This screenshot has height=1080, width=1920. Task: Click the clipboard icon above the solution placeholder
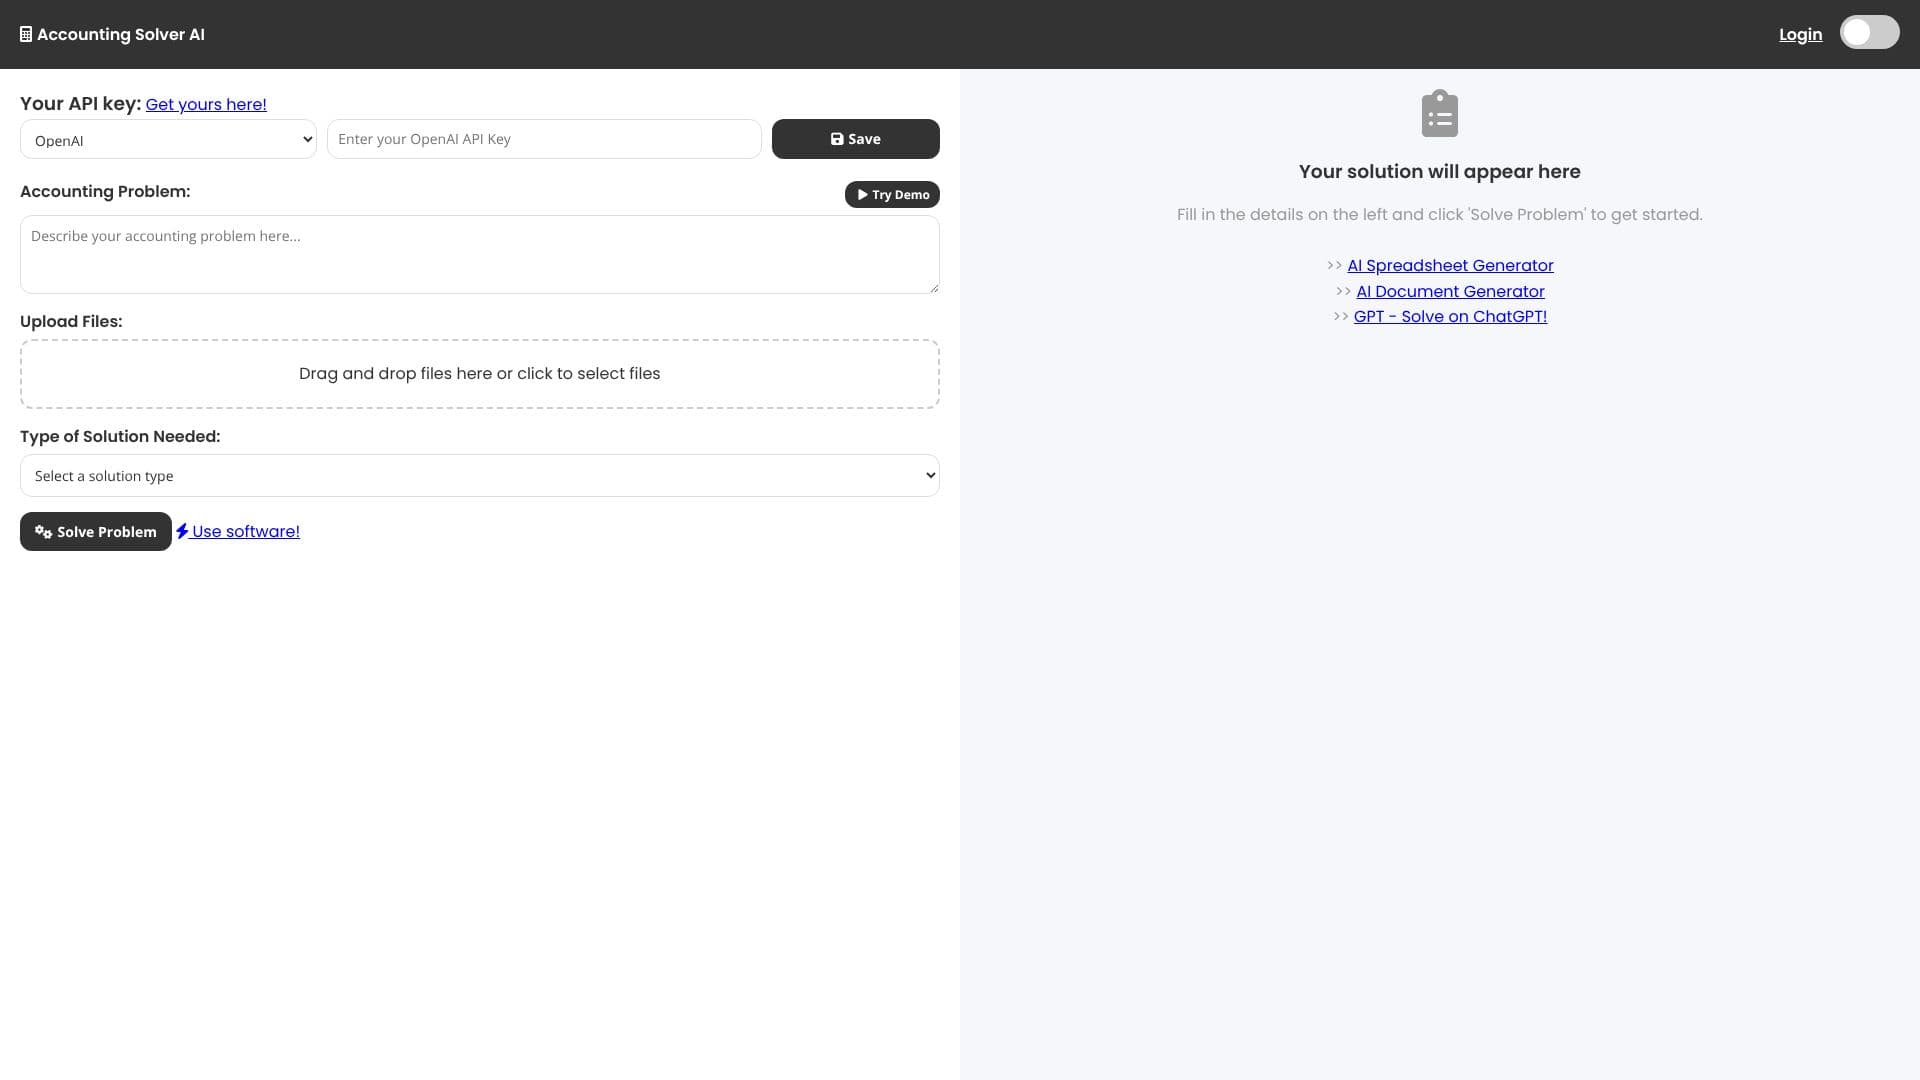click(x=1439, y=113)
